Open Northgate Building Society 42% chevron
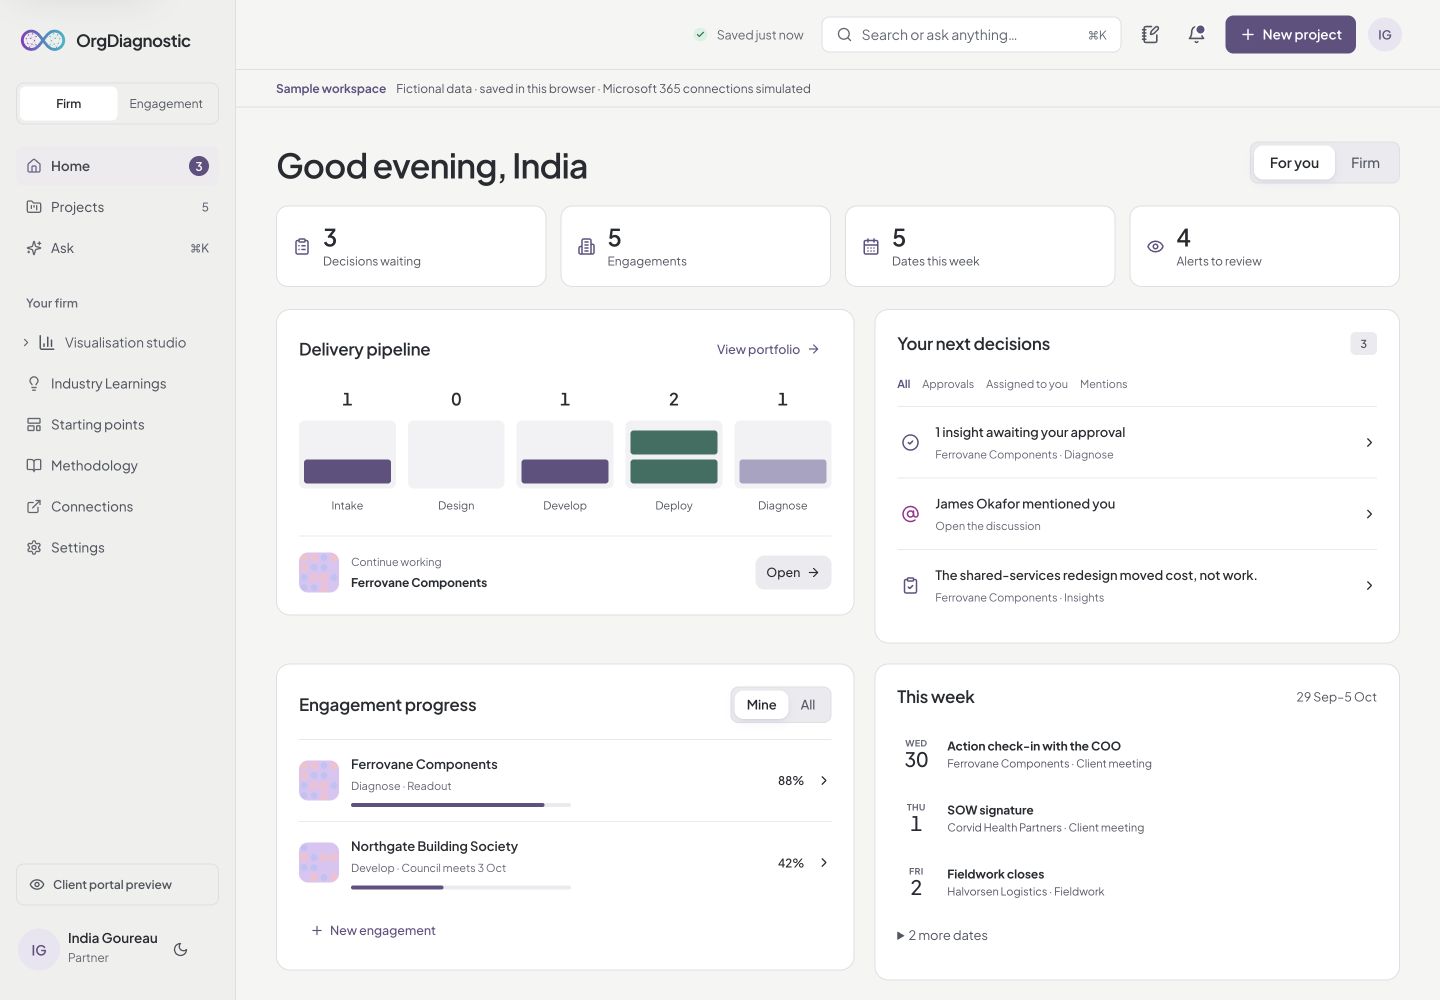Image resolution: width=1440 pixels, height=1000 pixels. click(x=824, y=862)
